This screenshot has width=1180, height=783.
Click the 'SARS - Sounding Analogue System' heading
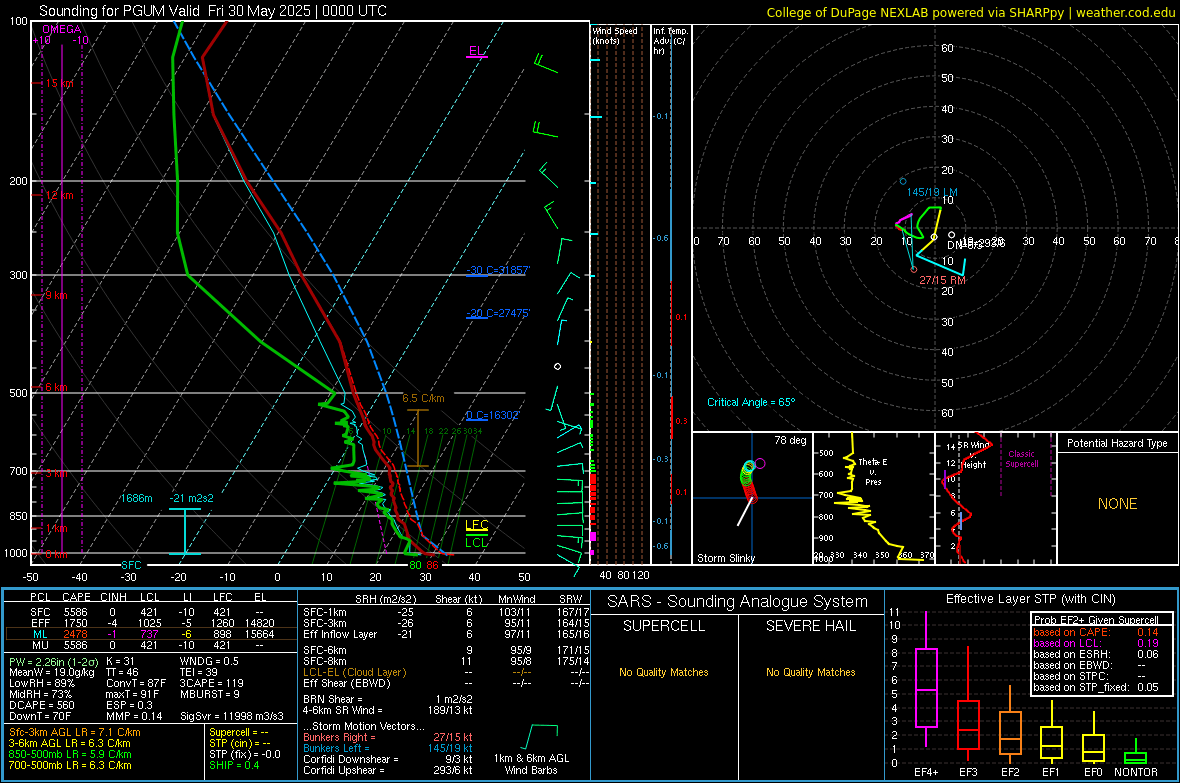pos(738,602)
